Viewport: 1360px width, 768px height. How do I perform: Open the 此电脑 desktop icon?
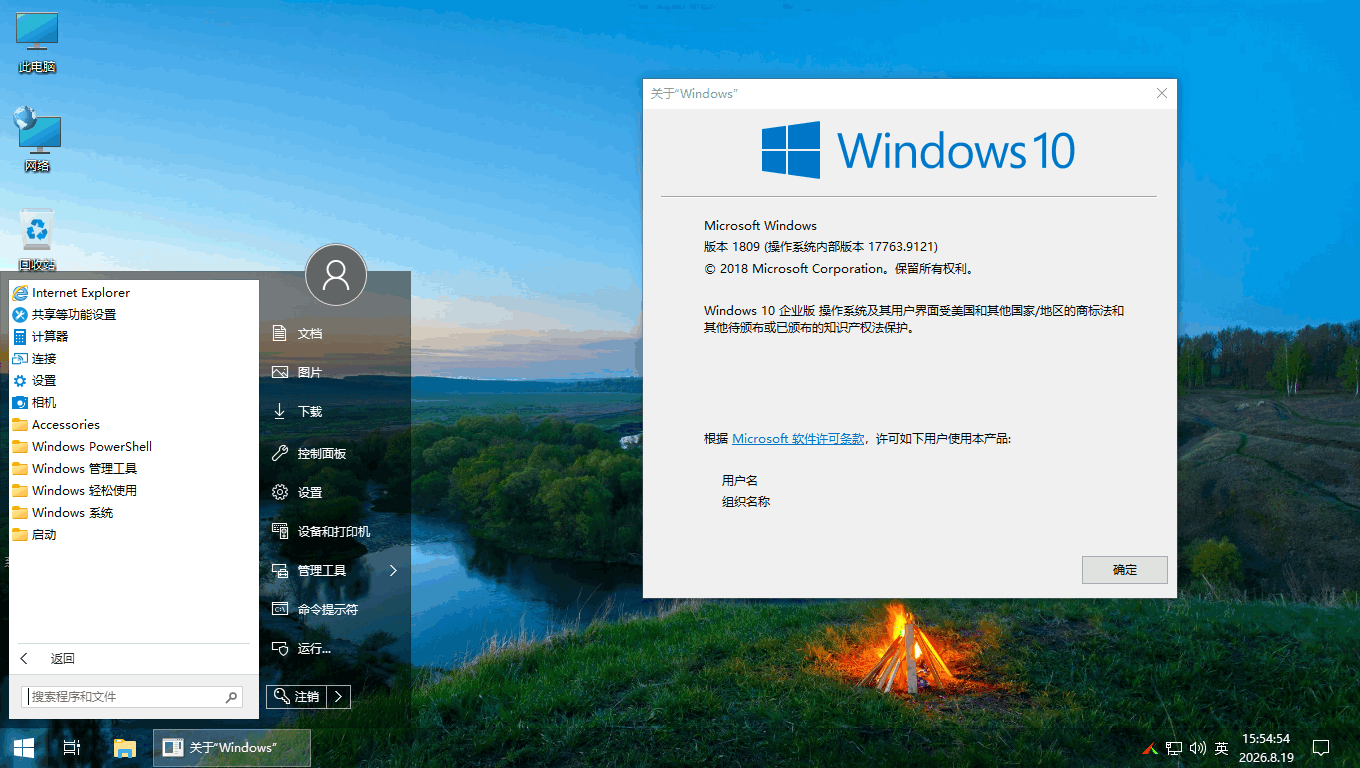pos(37,43)
